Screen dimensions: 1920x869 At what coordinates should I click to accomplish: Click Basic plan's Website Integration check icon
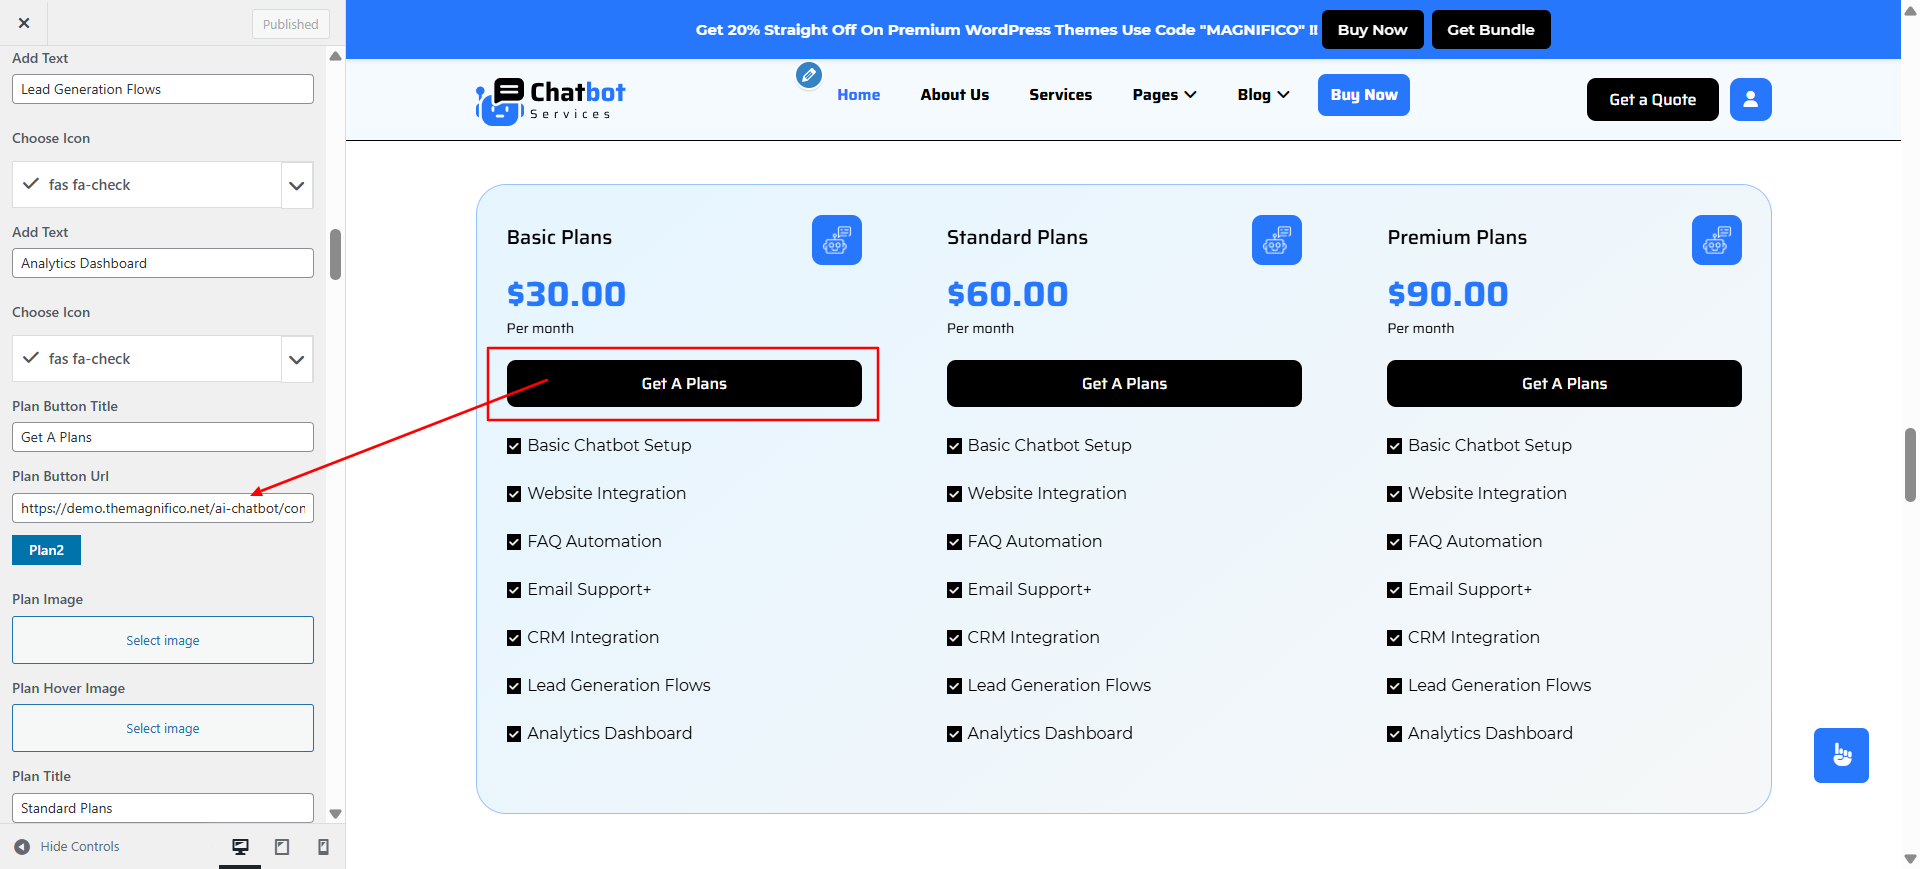(x=514, y=494)
